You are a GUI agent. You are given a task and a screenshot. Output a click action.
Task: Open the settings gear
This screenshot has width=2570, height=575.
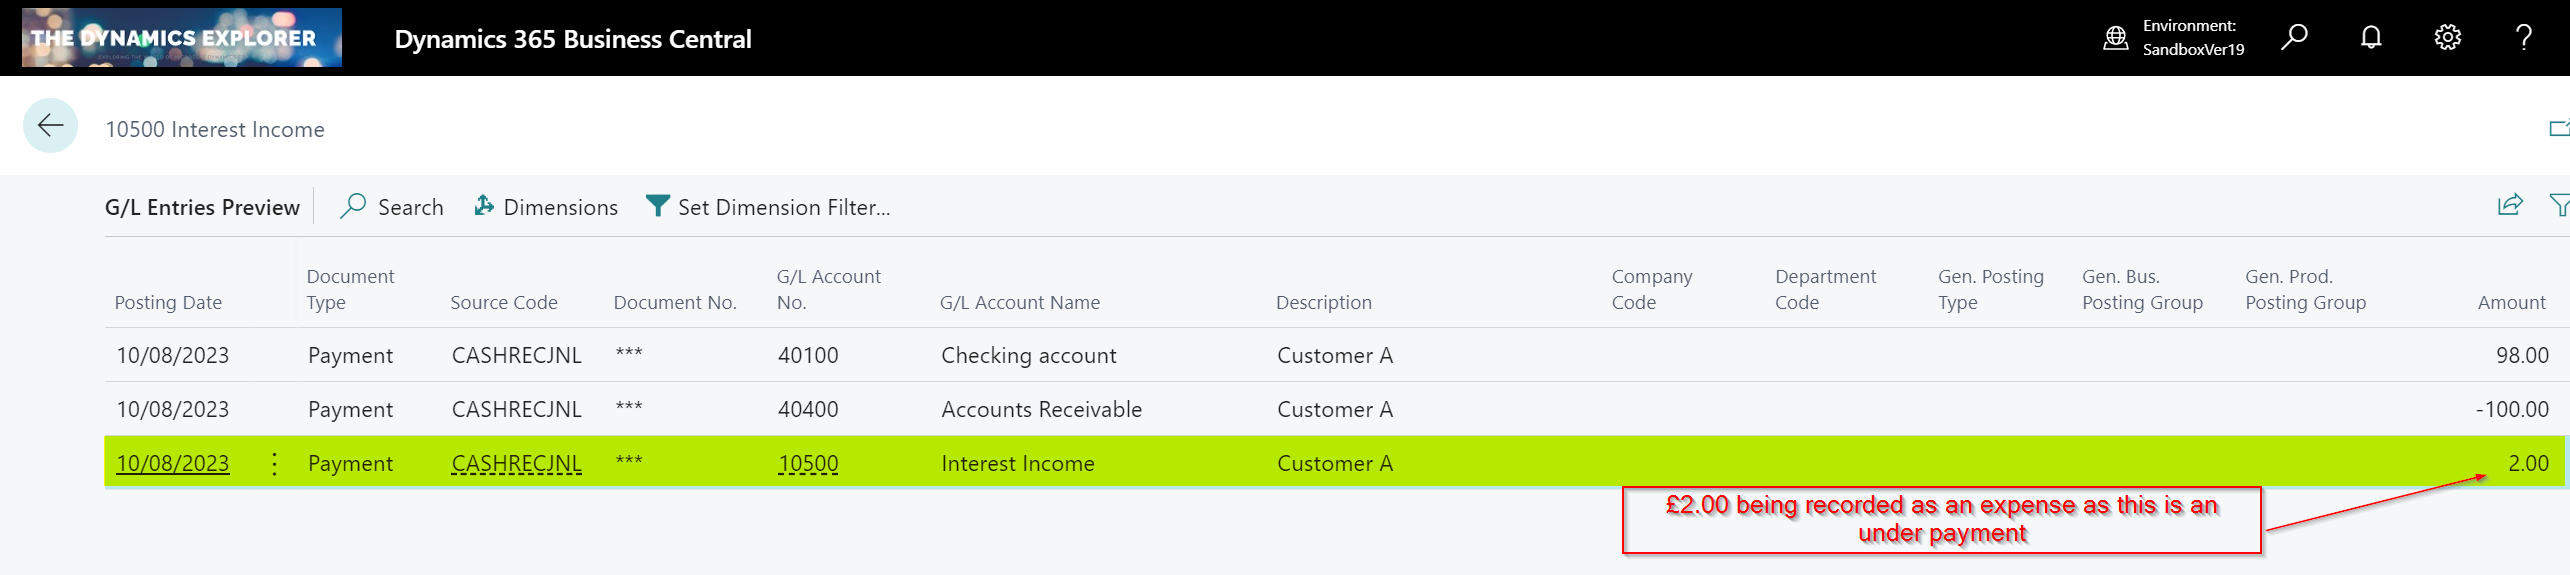[x=2447, y=38]
